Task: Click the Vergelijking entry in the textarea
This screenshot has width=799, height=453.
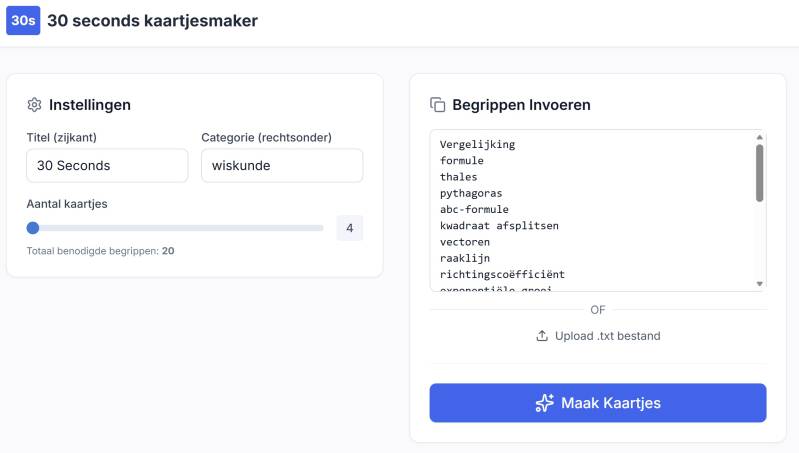Action: point(477,144)
